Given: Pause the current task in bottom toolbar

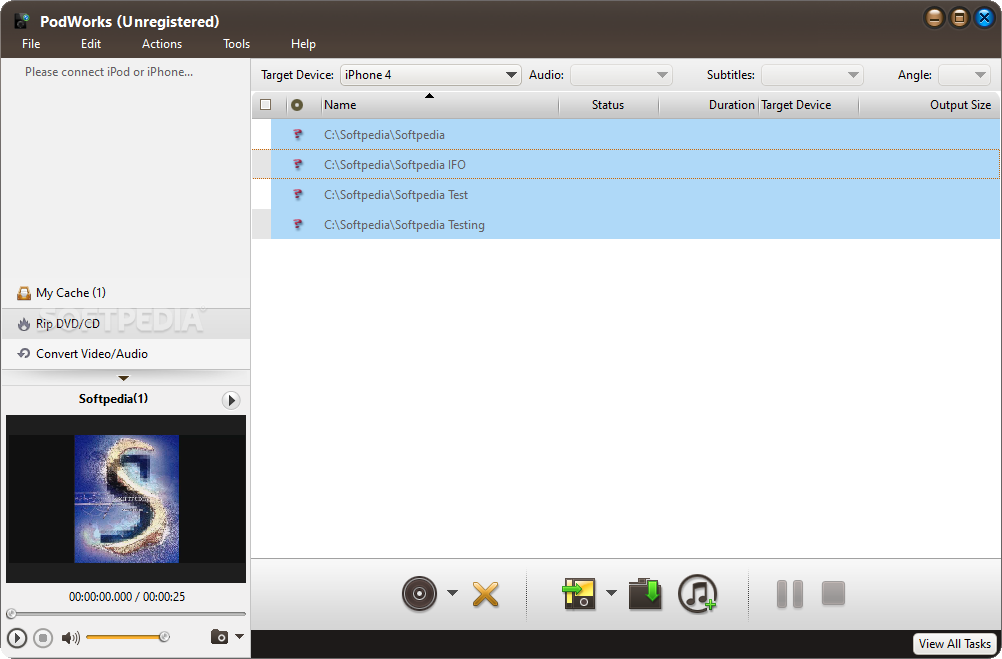Looking at the screenshot, I should tap(790, 594).
